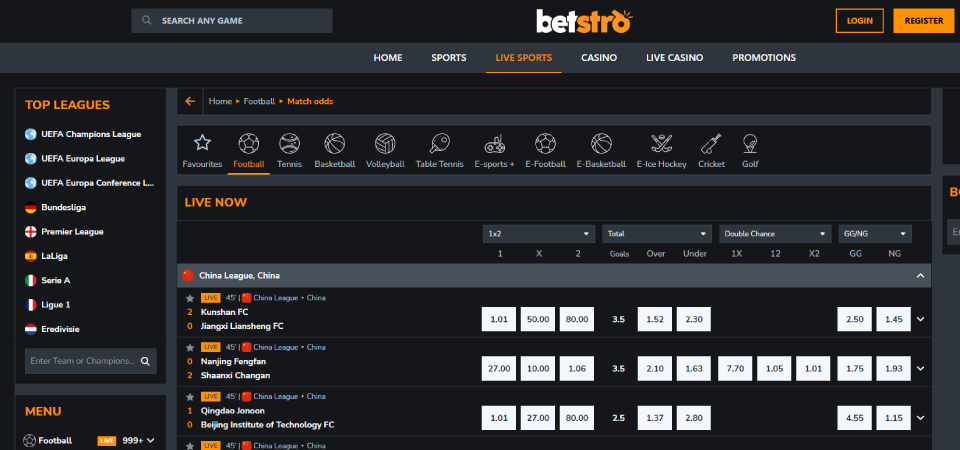
Task: Open UEFA Champions League in Top Leagues
Action: click(91, 134)
